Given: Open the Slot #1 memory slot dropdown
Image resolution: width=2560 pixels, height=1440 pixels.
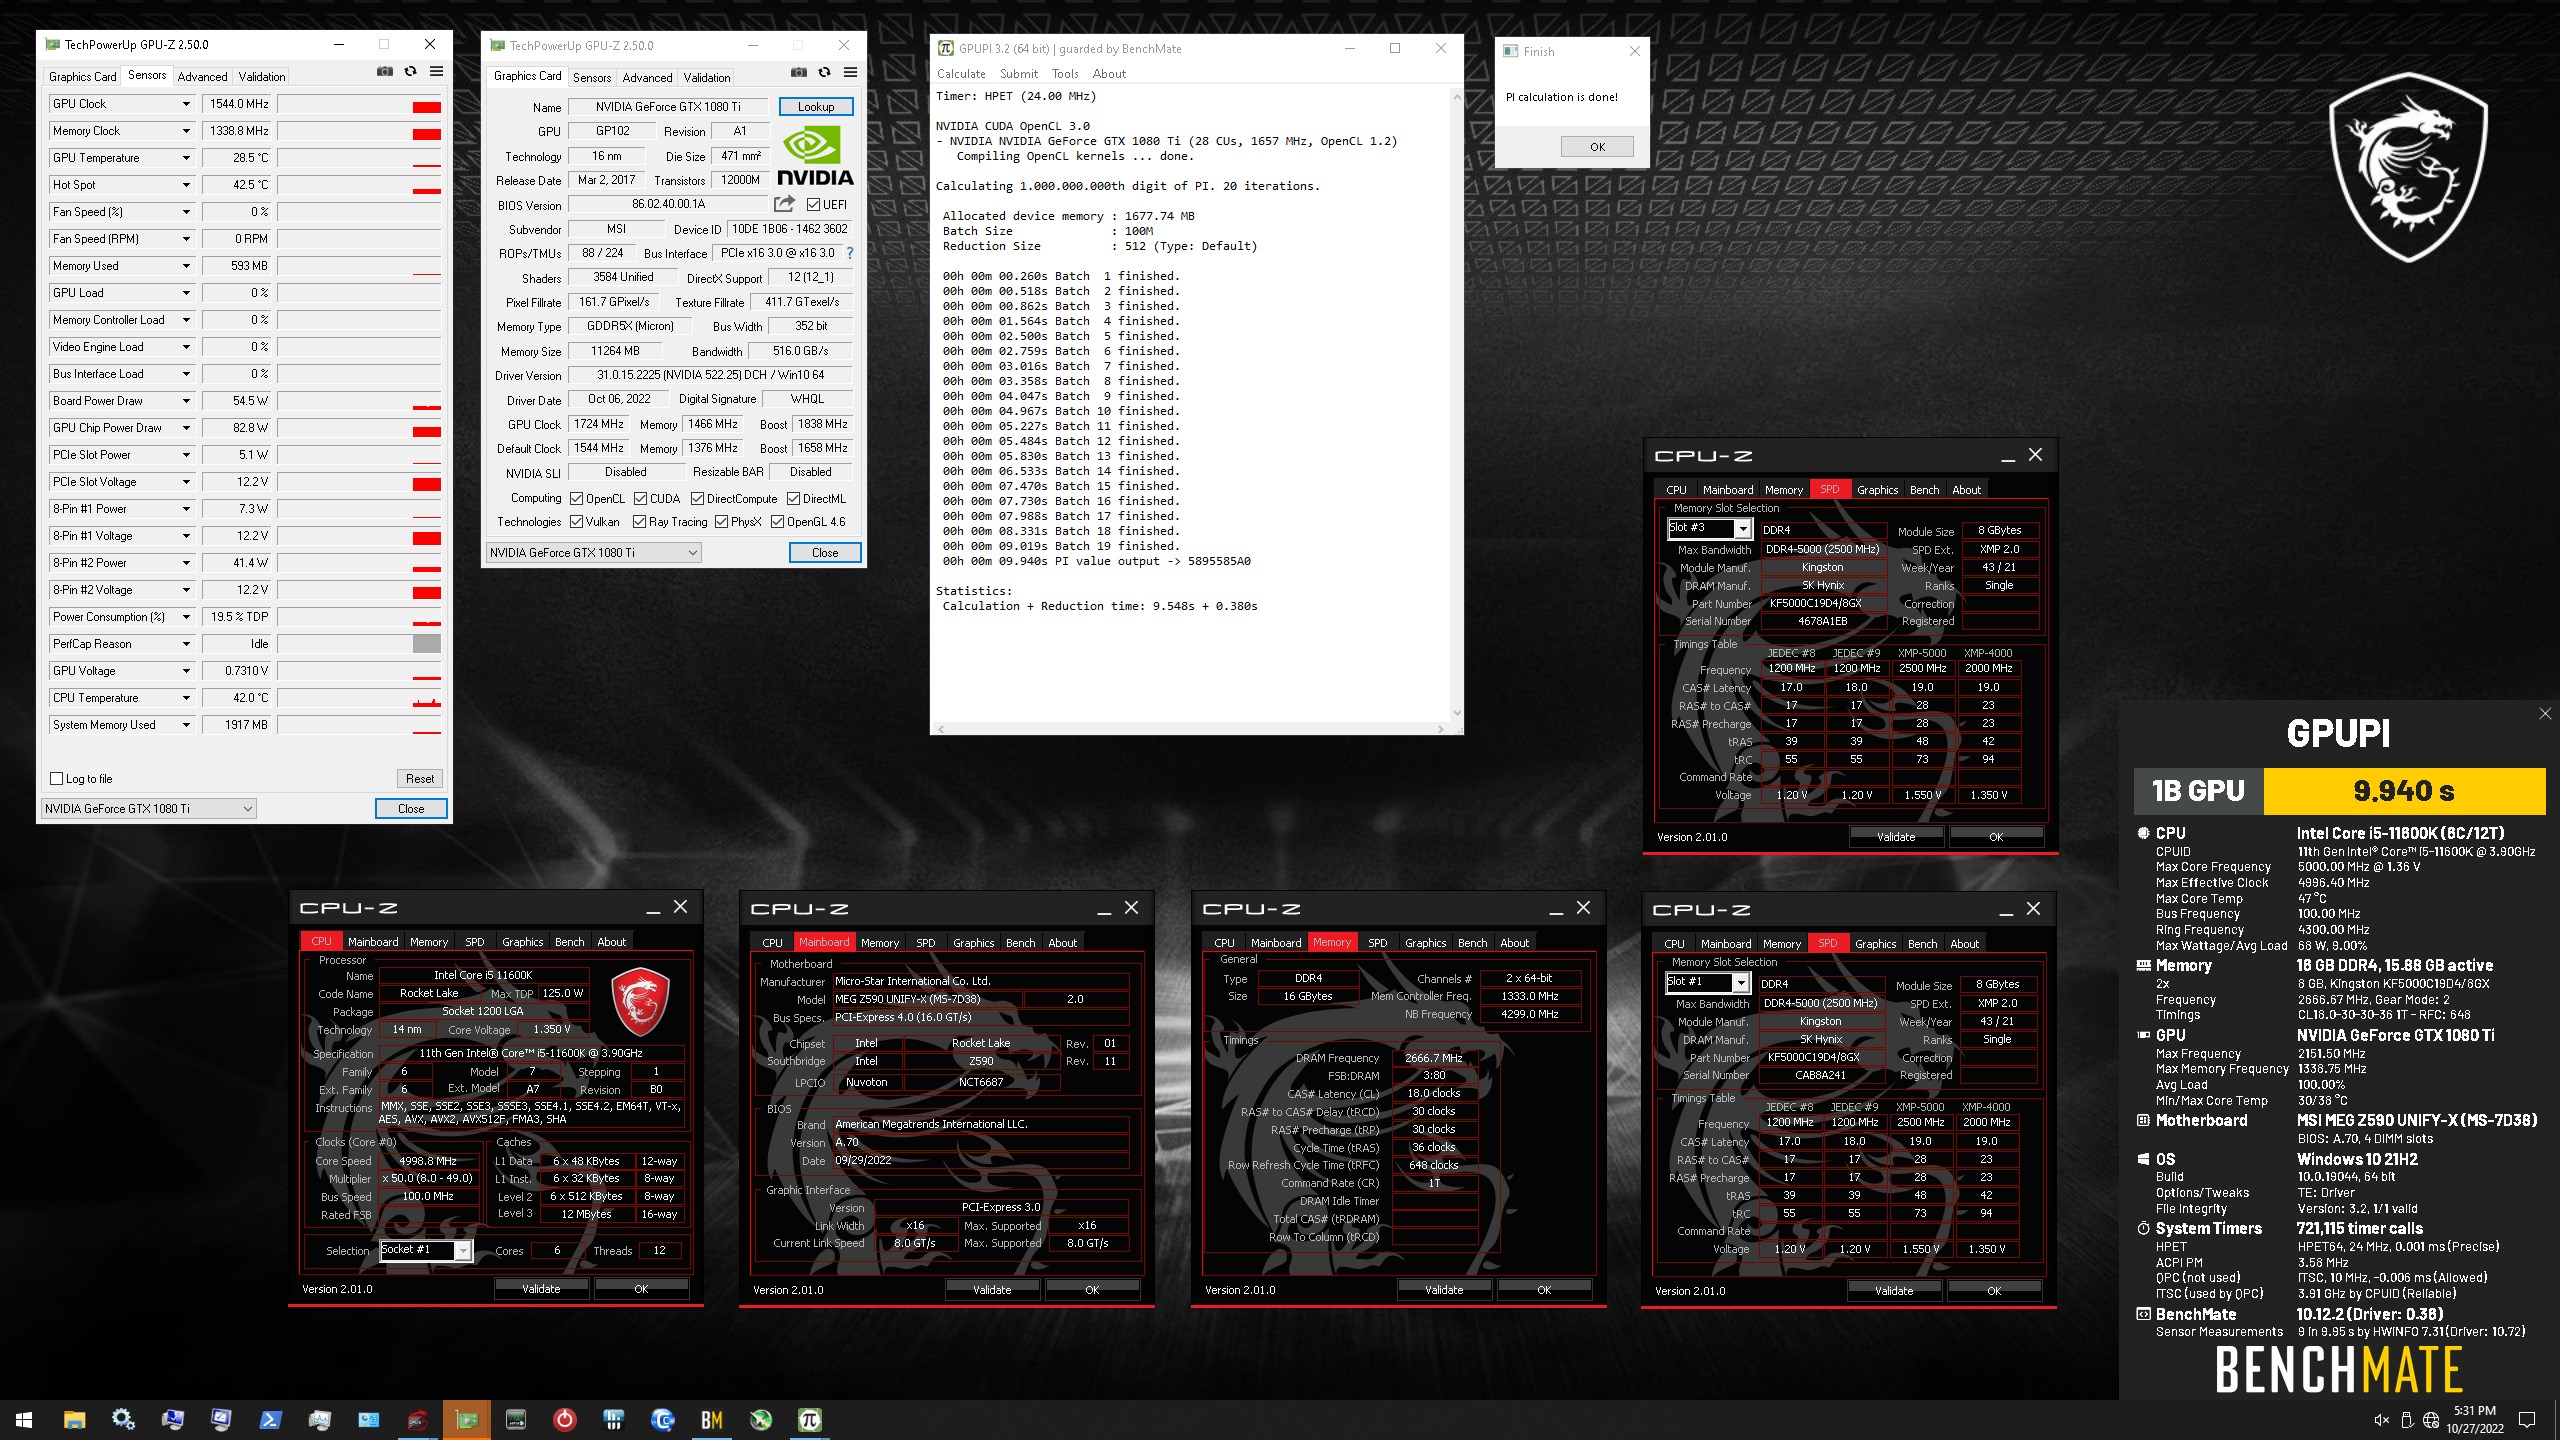Looking at the screenshot, I should tap(1741, 982).
